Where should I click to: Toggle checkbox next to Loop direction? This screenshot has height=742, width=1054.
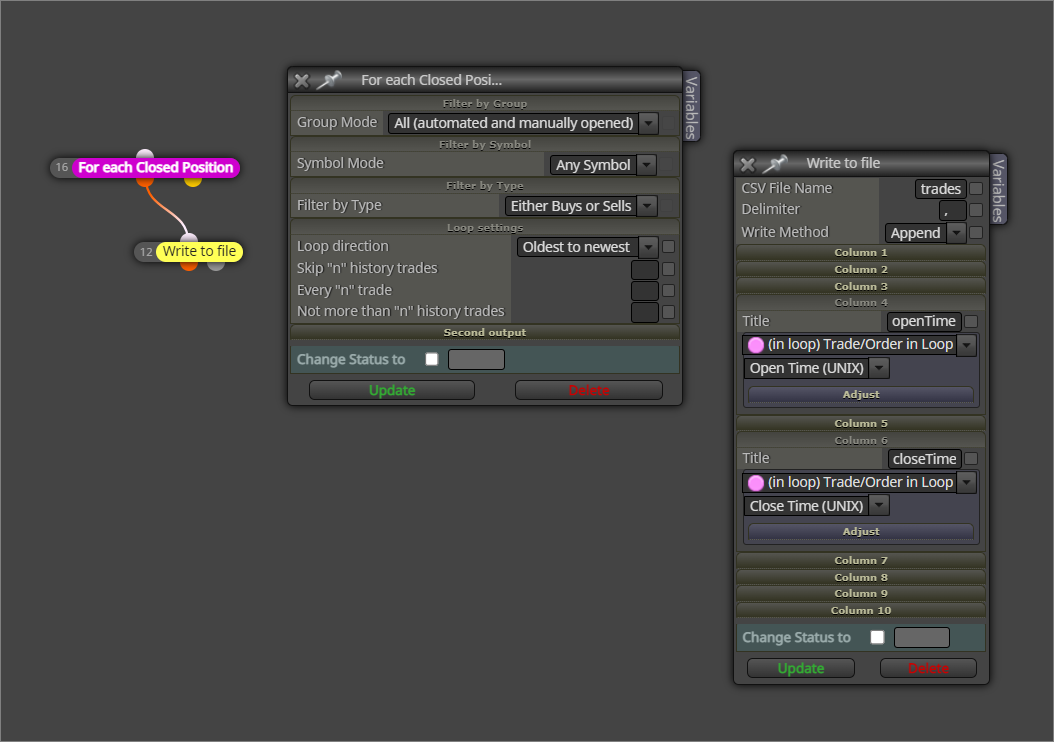[x=668, y=247]
